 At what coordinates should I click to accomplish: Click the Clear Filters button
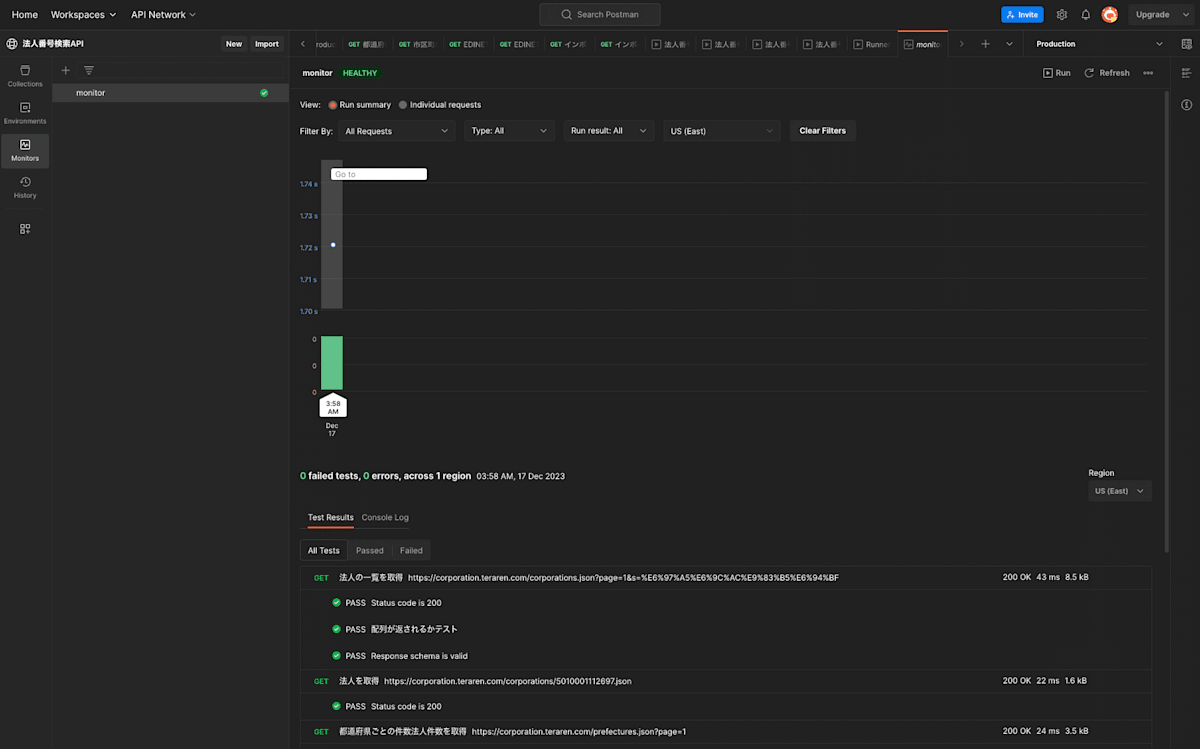pyautogui.click(x=822, y=131)
